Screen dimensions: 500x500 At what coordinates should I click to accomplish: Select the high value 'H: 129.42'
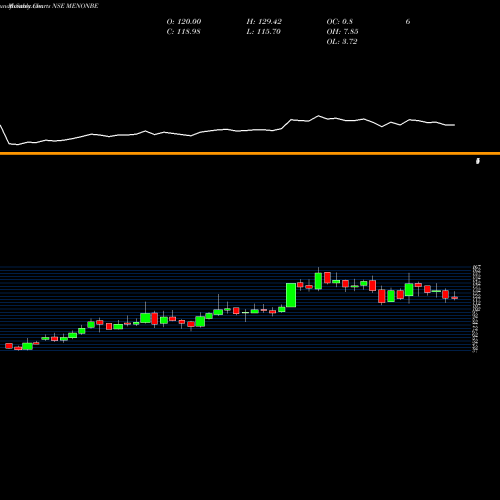click(x=264, y=22)
